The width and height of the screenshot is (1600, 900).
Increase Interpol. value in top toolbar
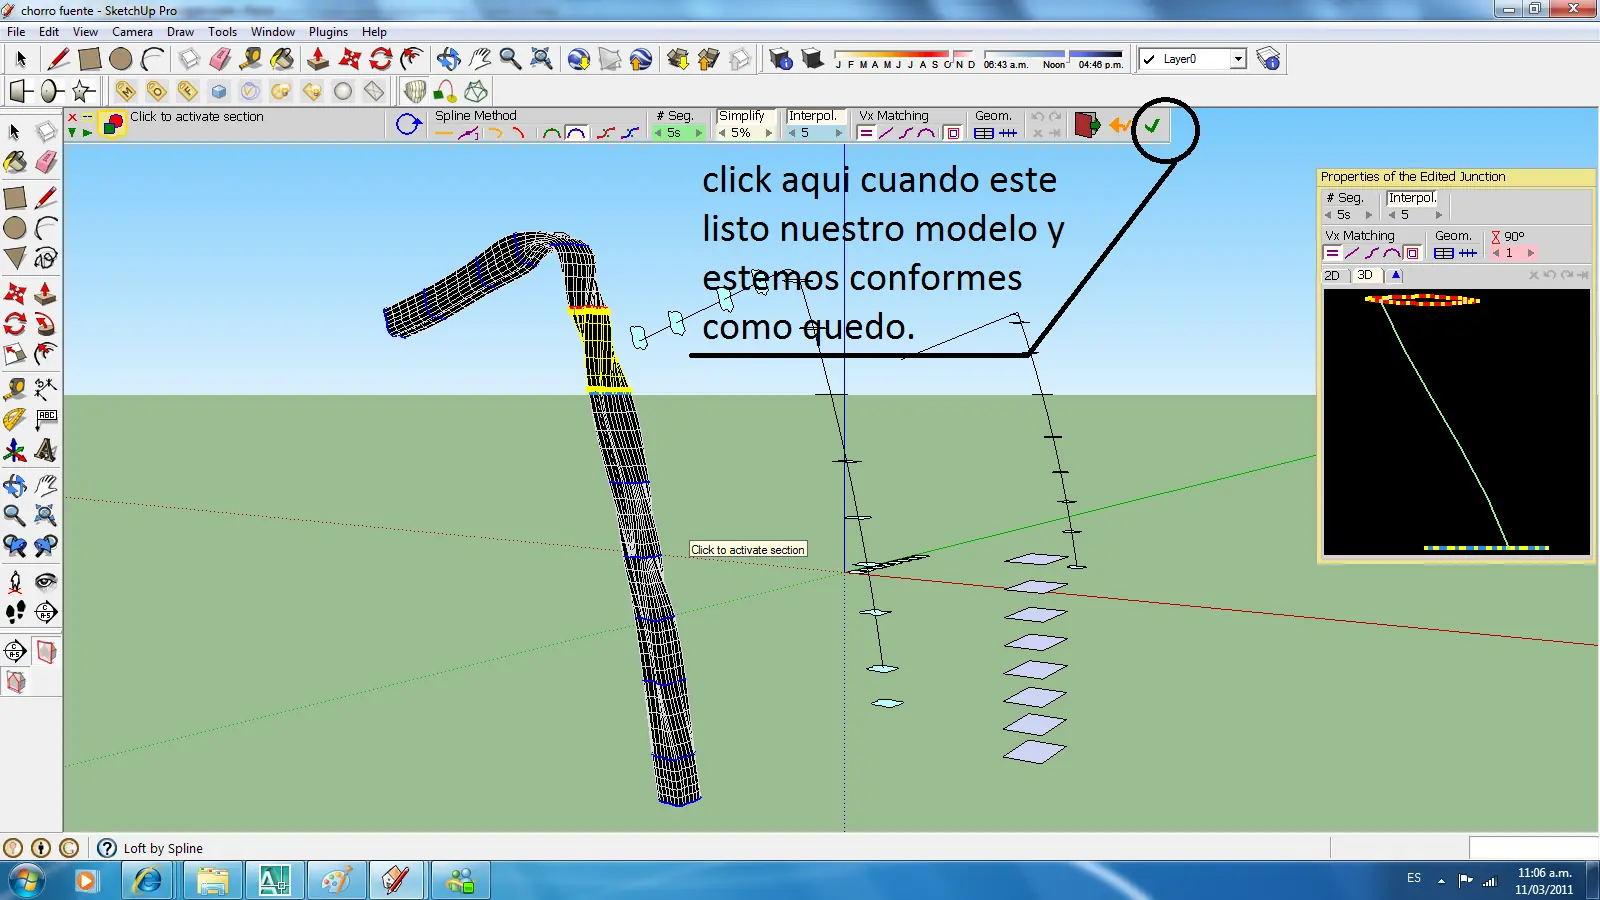[x=839, y=133]
